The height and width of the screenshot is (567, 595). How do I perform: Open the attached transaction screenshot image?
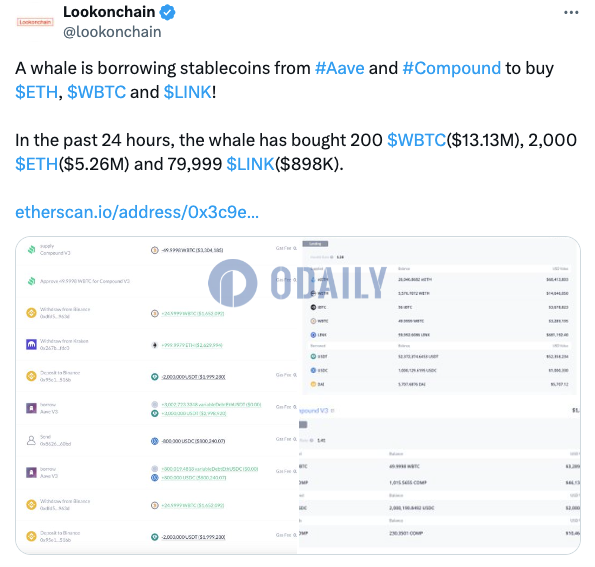tap(298, 395)
